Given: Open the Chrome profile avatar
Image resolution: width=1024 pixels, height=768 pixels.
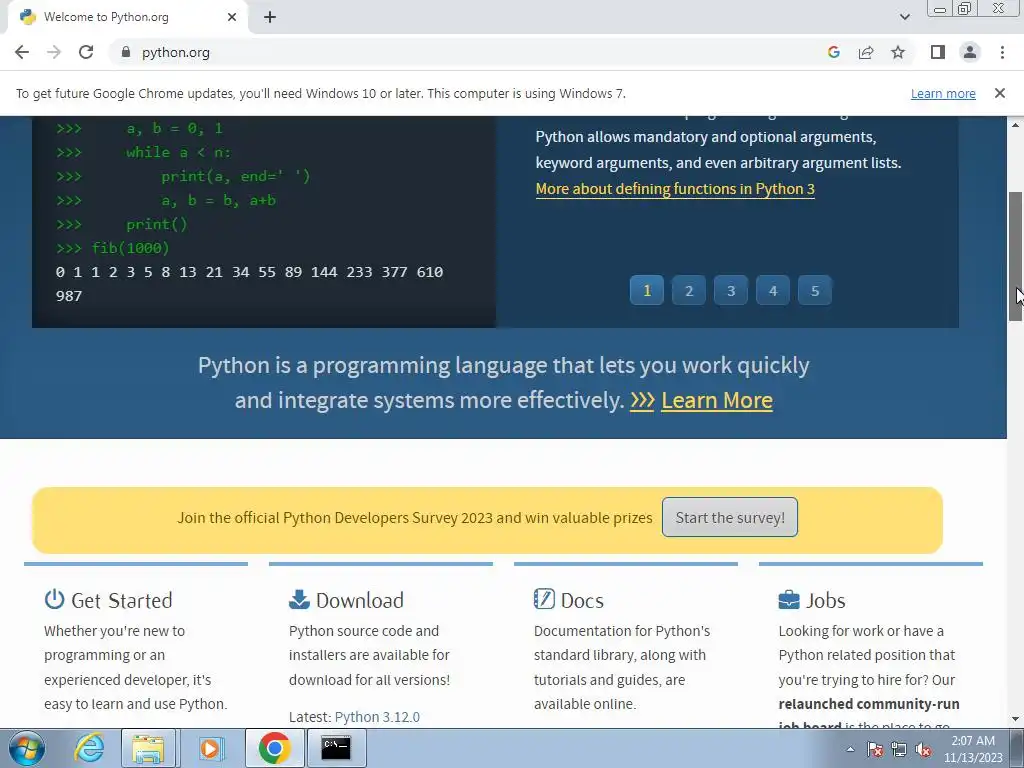Looking at the screenshot, I should tap(970, 52).
